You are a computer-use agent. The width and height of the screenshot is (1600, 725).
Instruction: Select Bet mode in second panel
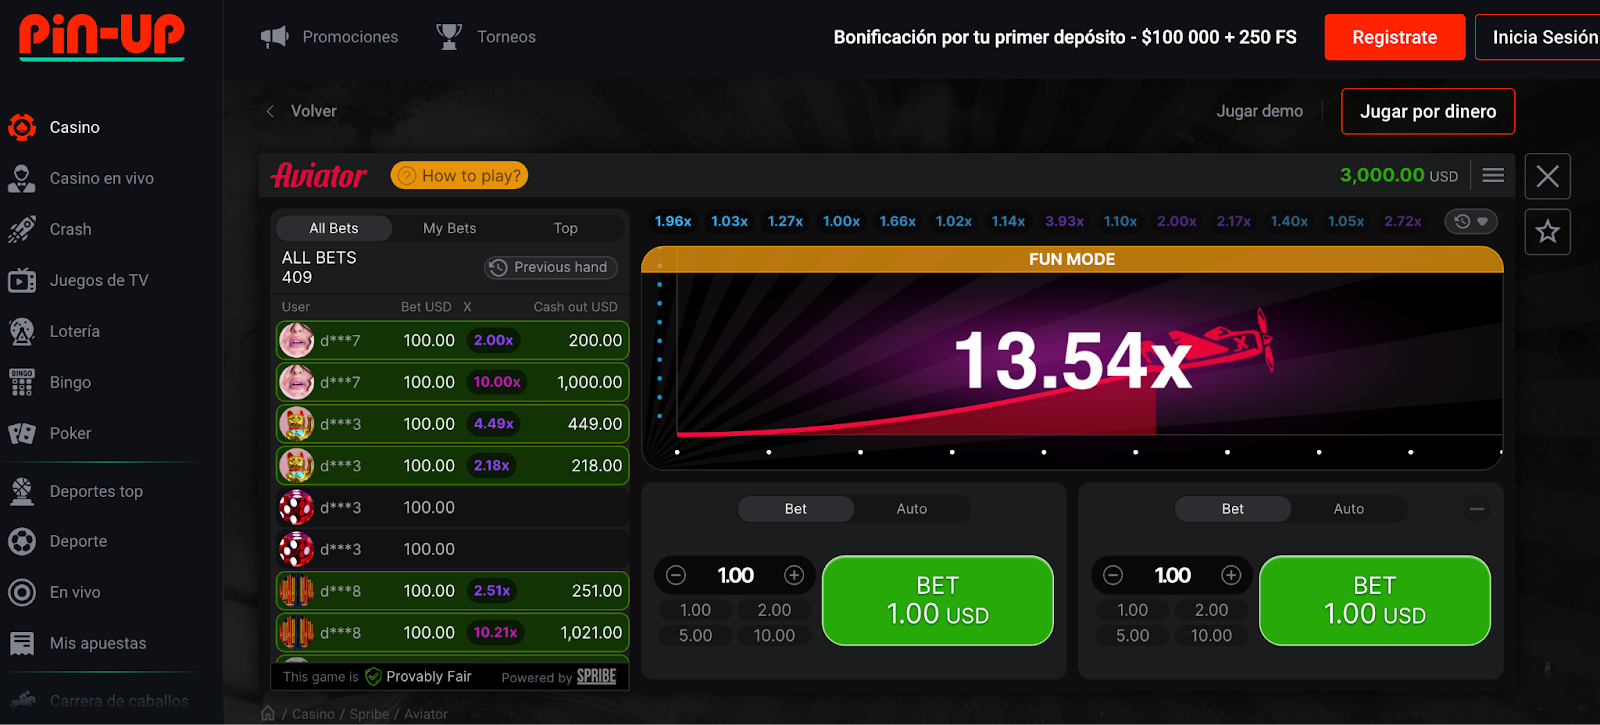[x=1233, y=509]
